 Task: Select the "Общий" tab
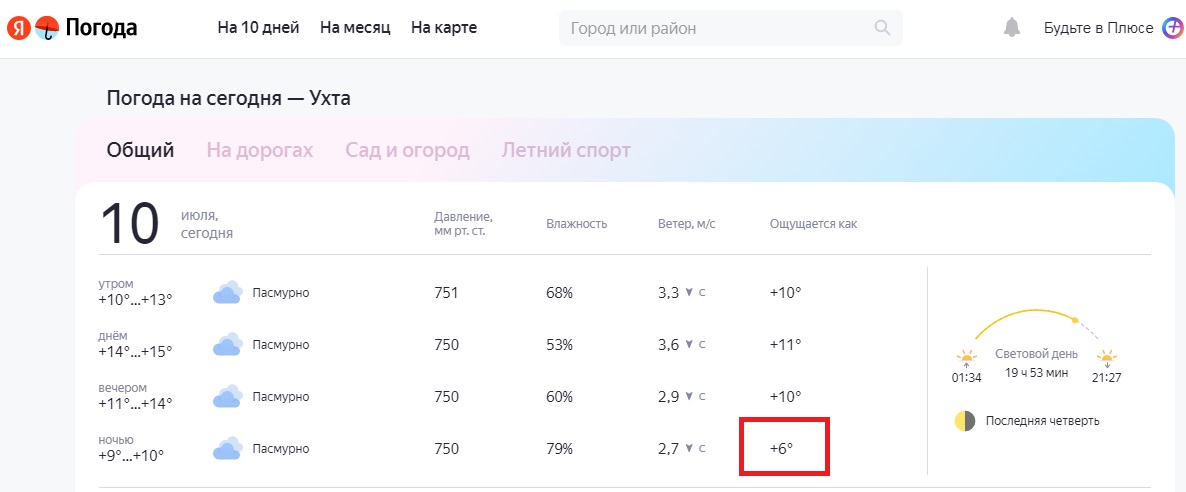click(x=141, y=150)
